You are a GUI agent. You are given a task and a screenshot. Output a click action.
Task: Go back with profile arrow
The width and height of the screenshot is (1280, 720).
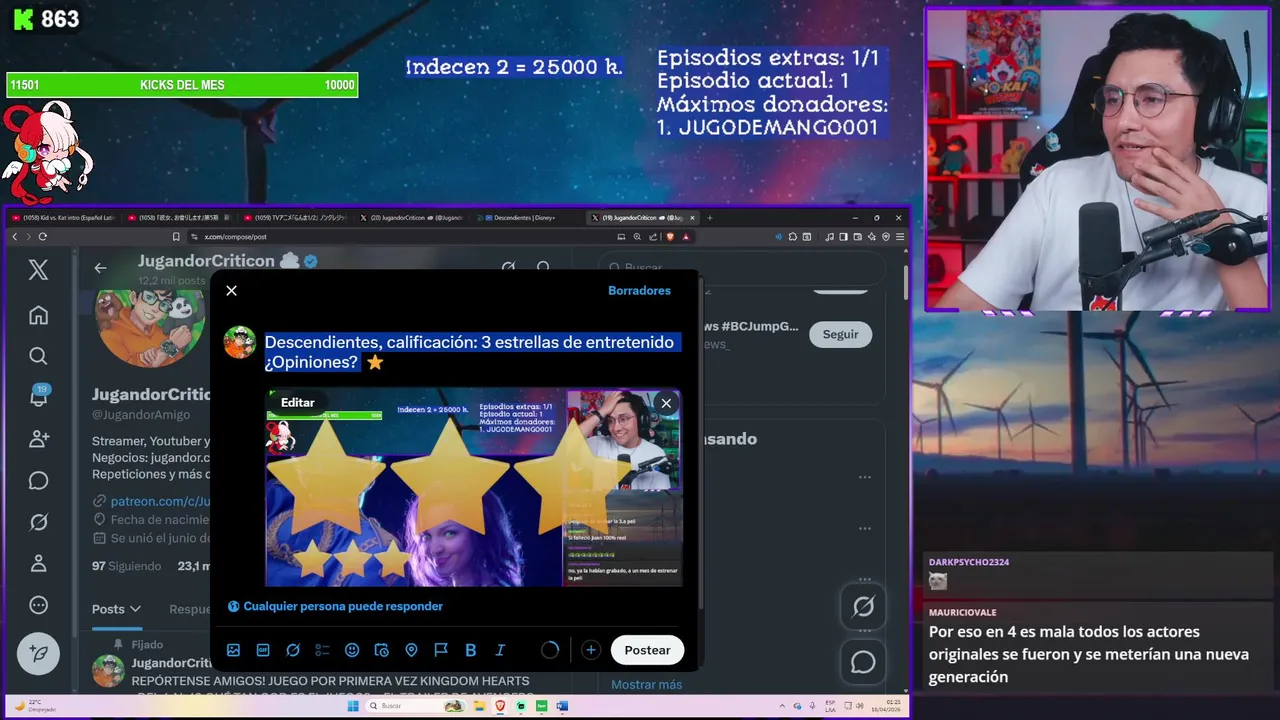100,267
